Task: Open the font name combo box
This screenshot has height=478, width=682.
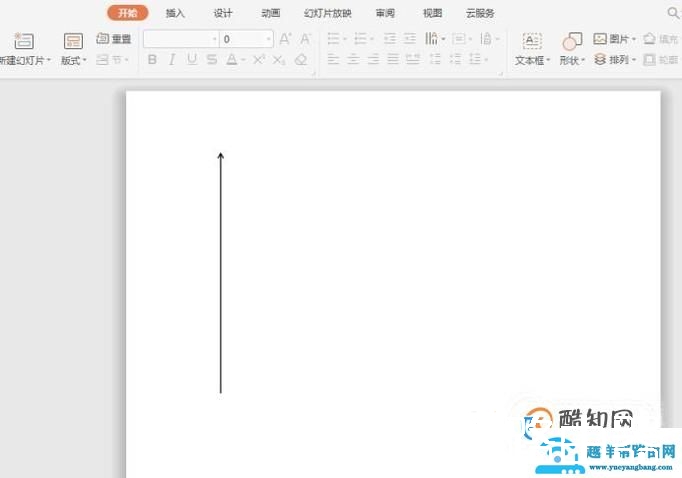Action: point(181,39)
